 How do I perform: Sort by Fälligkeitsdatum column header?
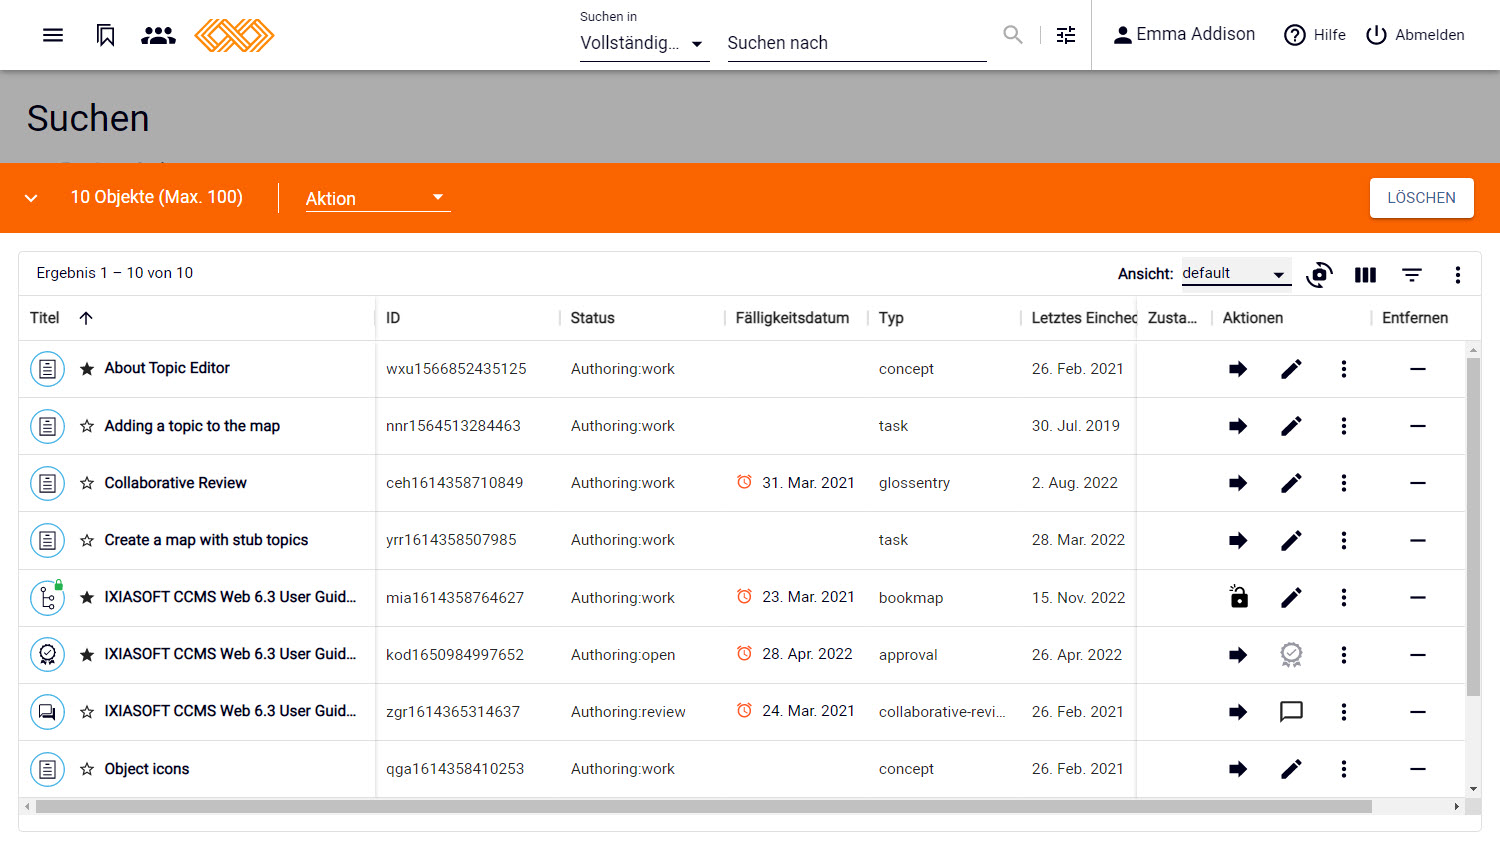tap(792, 318)
